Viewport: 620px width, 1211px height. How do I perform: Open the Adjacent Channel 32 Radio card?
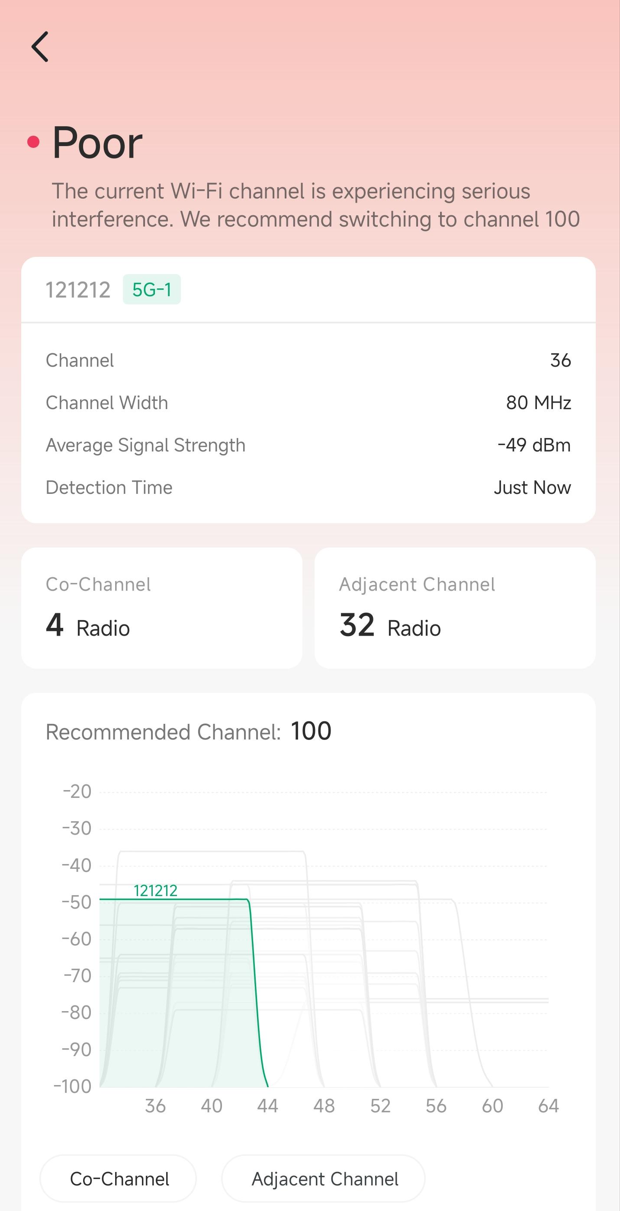pyautogui.click(x=454, y=608)
